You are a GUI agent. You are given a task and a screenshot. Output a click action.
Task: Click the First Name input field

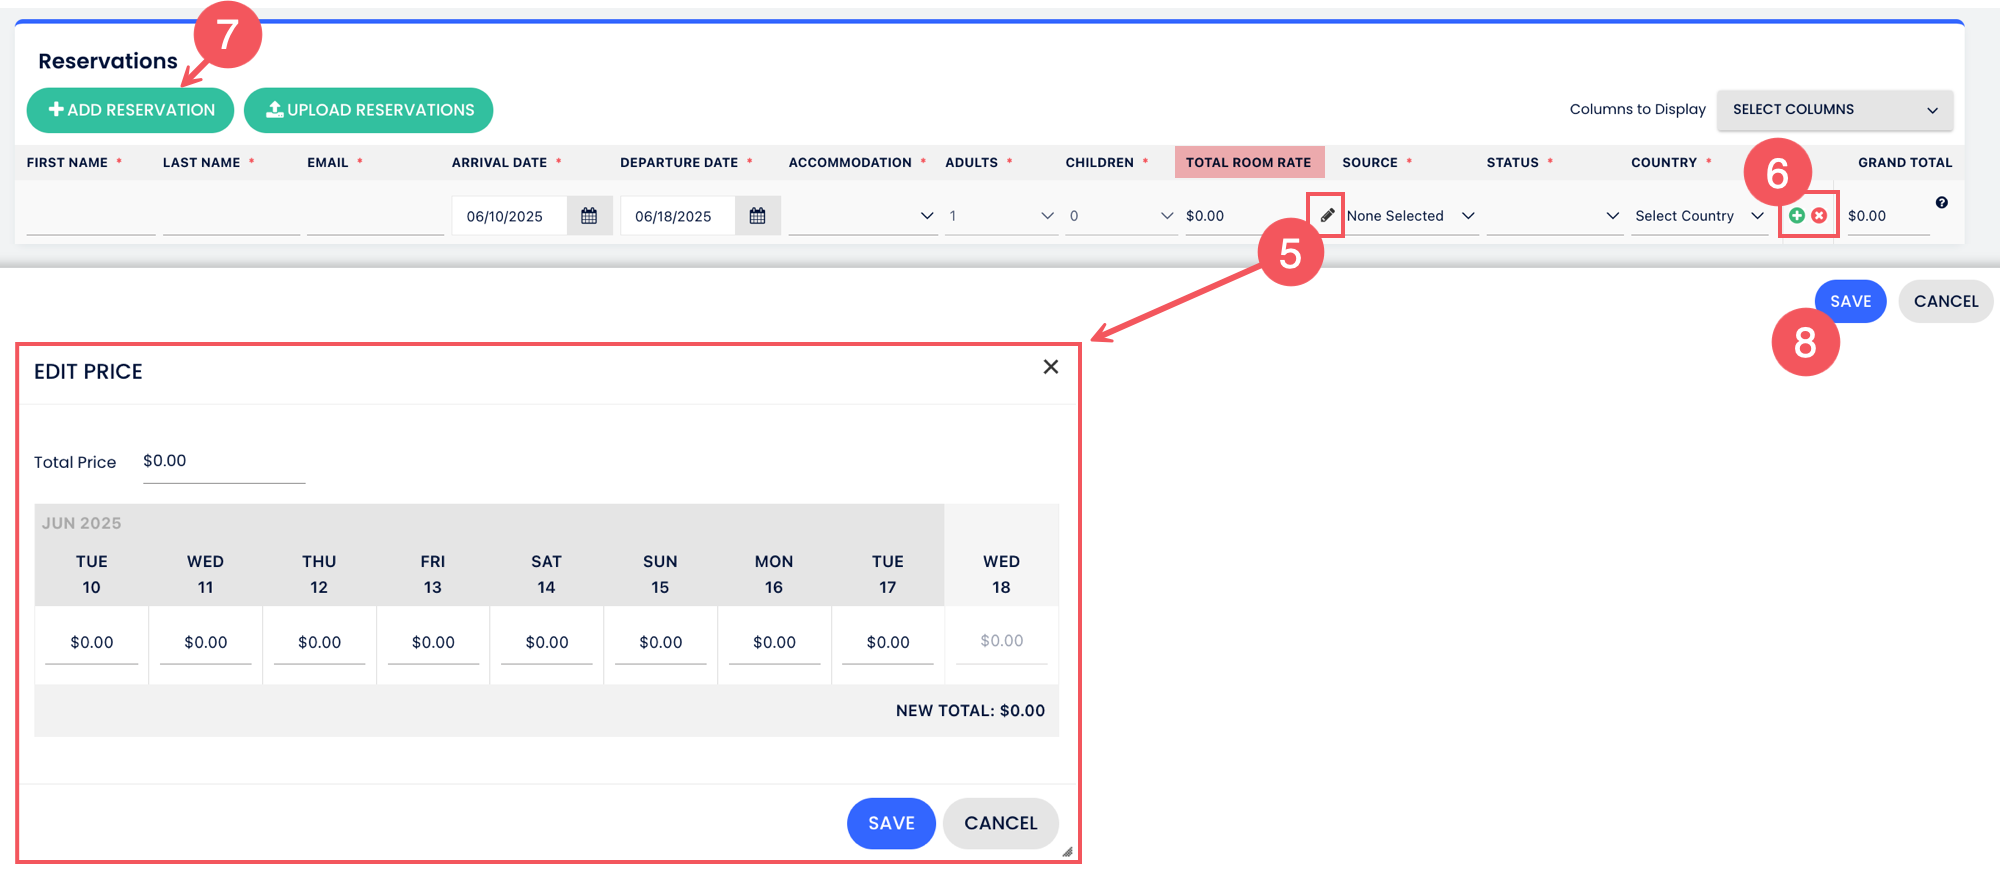(91, 216)
